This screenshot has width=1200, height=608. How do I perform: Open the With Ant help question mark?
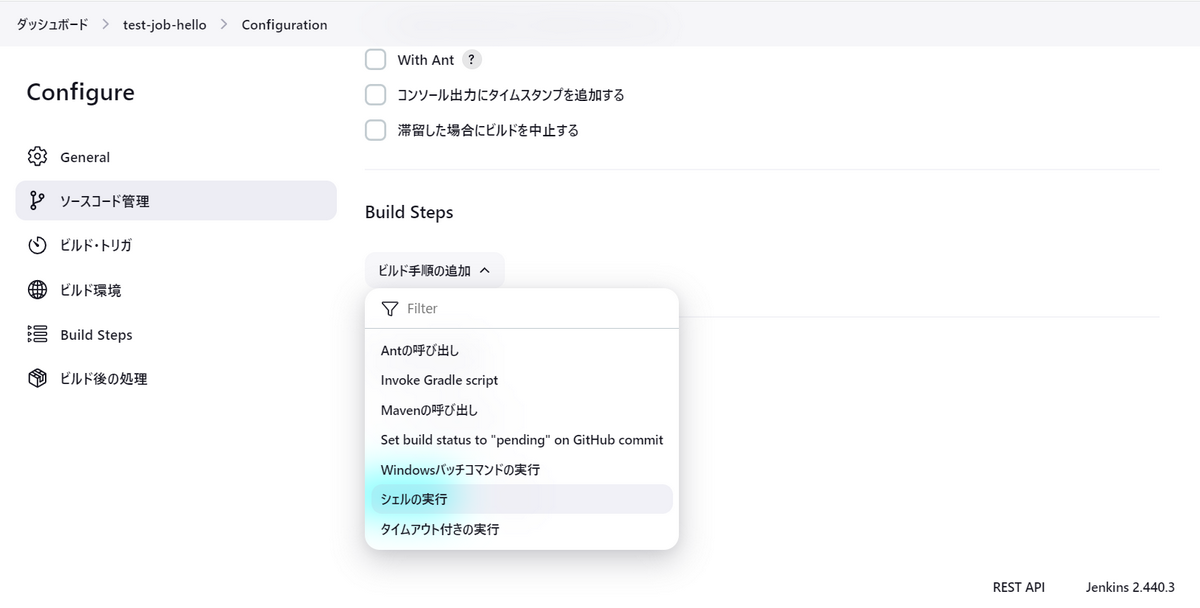472,60
